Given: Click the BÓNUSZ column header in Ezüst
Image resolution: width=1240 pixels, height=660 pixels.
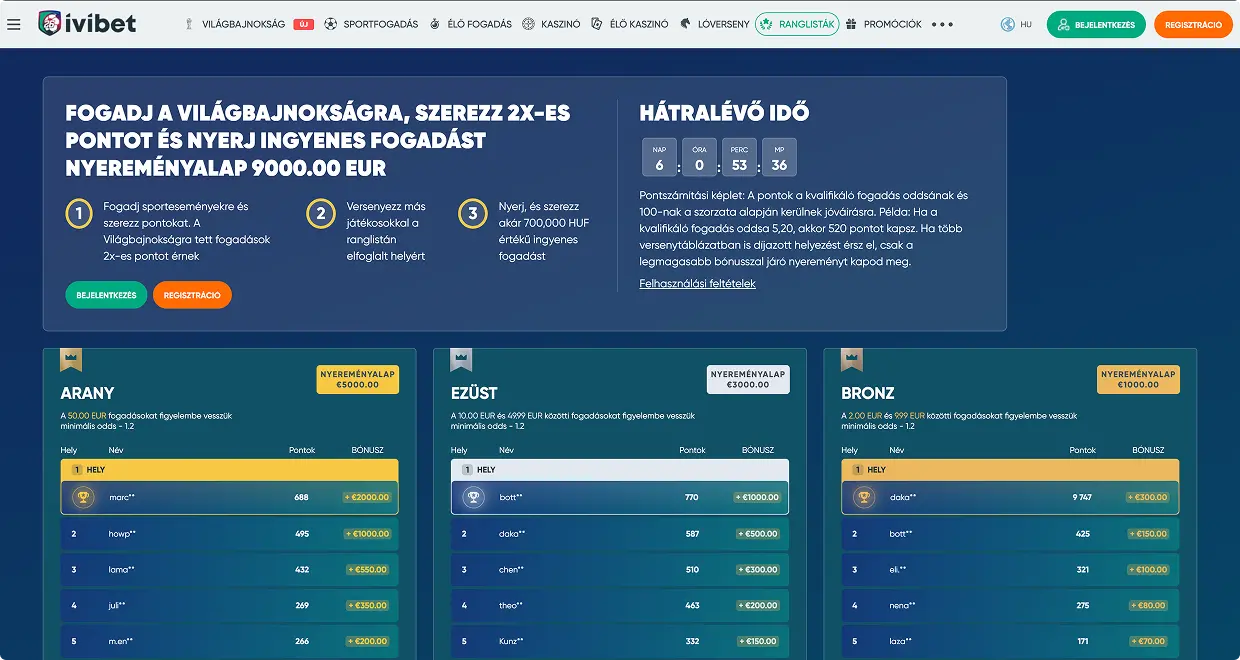Looking at the screenshot, I should click(757, 450).
